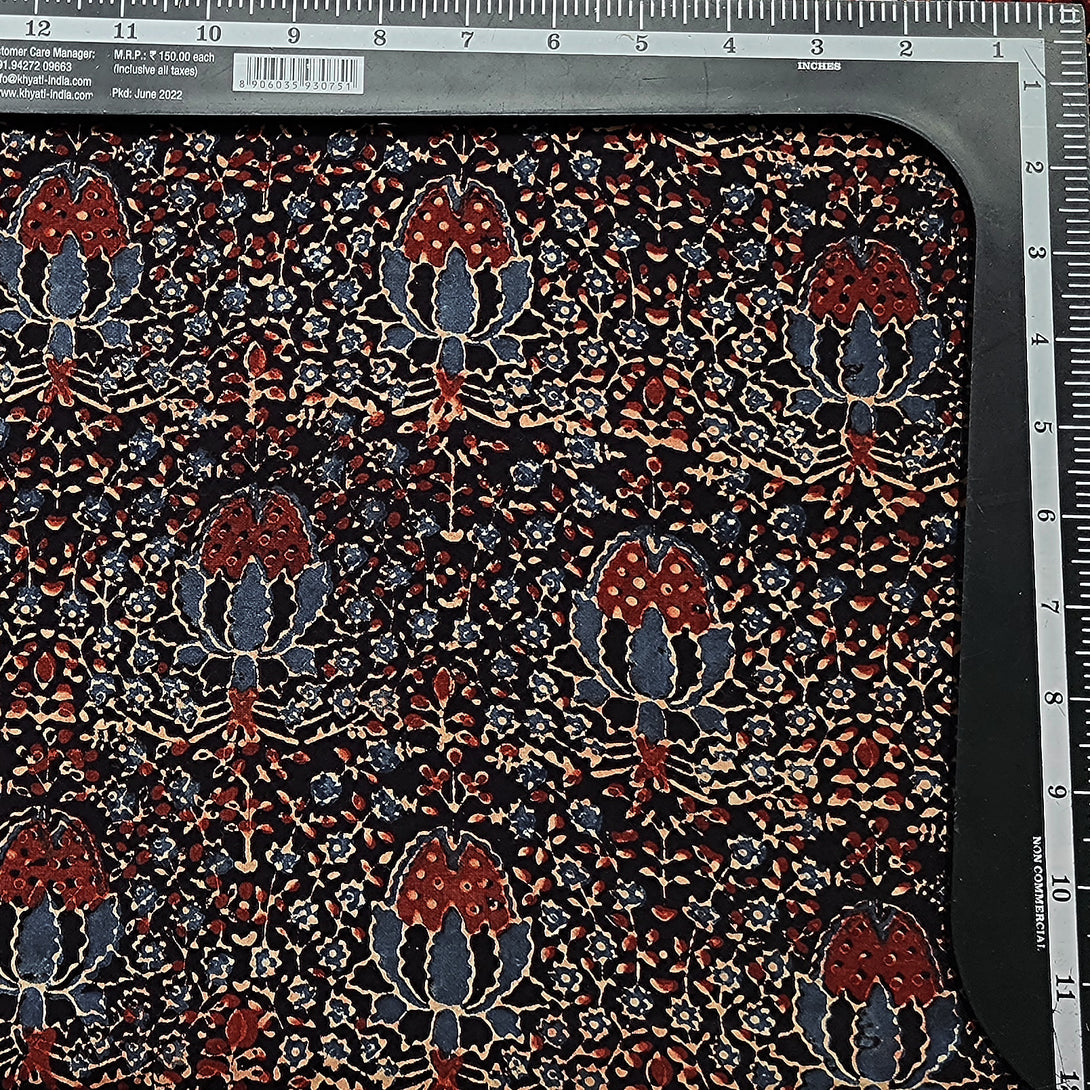1090x1090 pixels.
Task: Select number 6 on the horizontal ruler
Action: pyautogui.click(x=553, y=41)
